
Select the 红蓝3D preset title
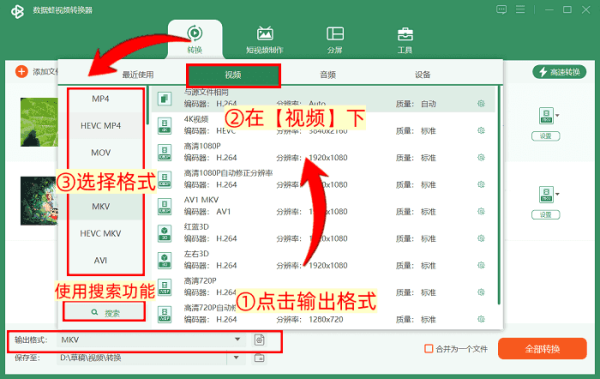tap(196, 227)
